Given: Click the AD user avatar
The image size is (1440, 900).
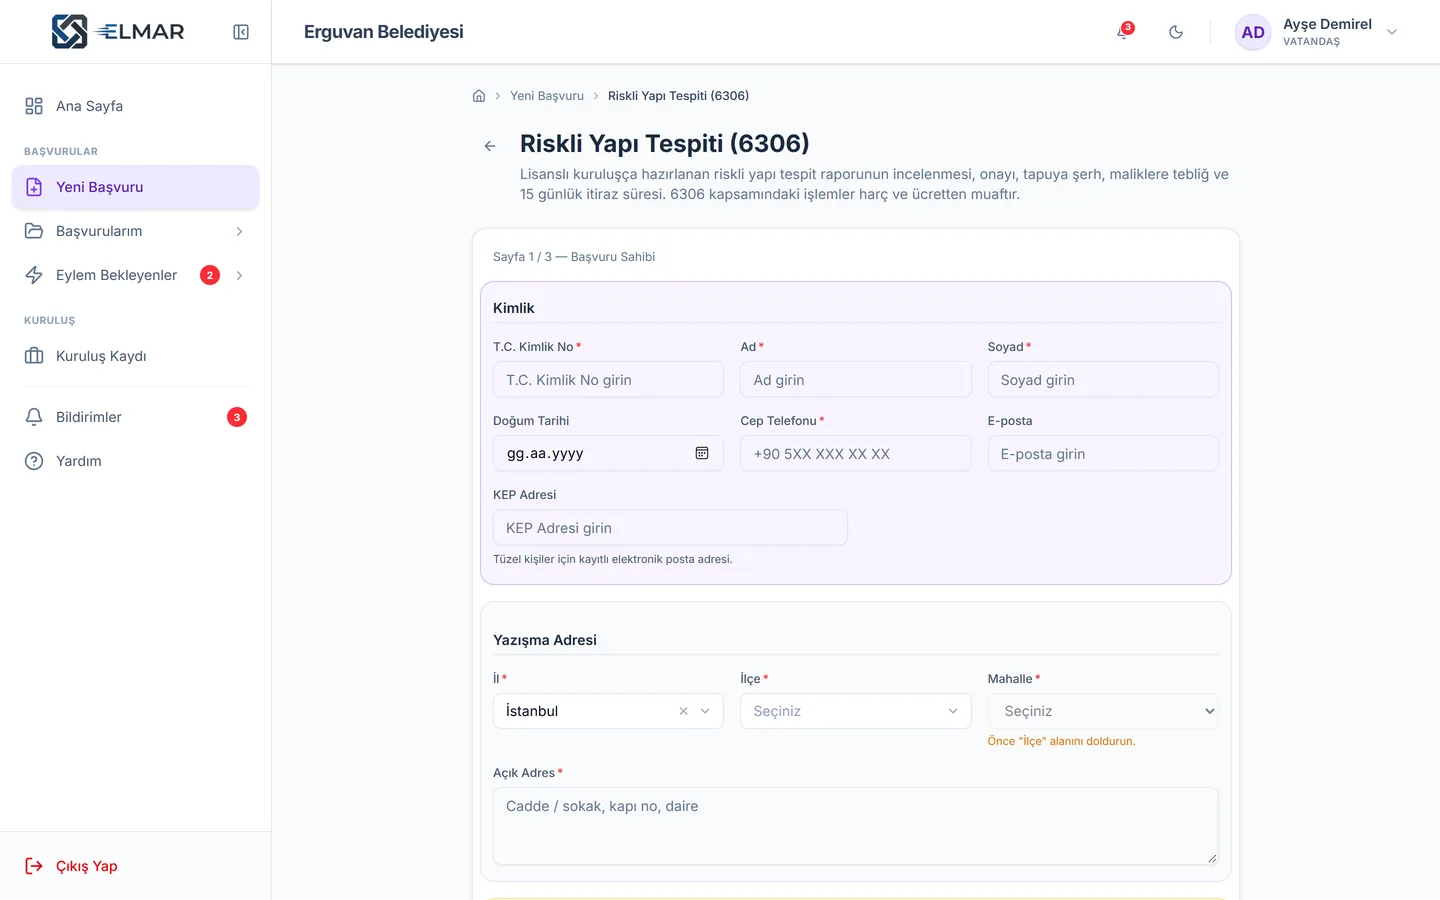Looking at the screenshot, I should point(1253,32).
